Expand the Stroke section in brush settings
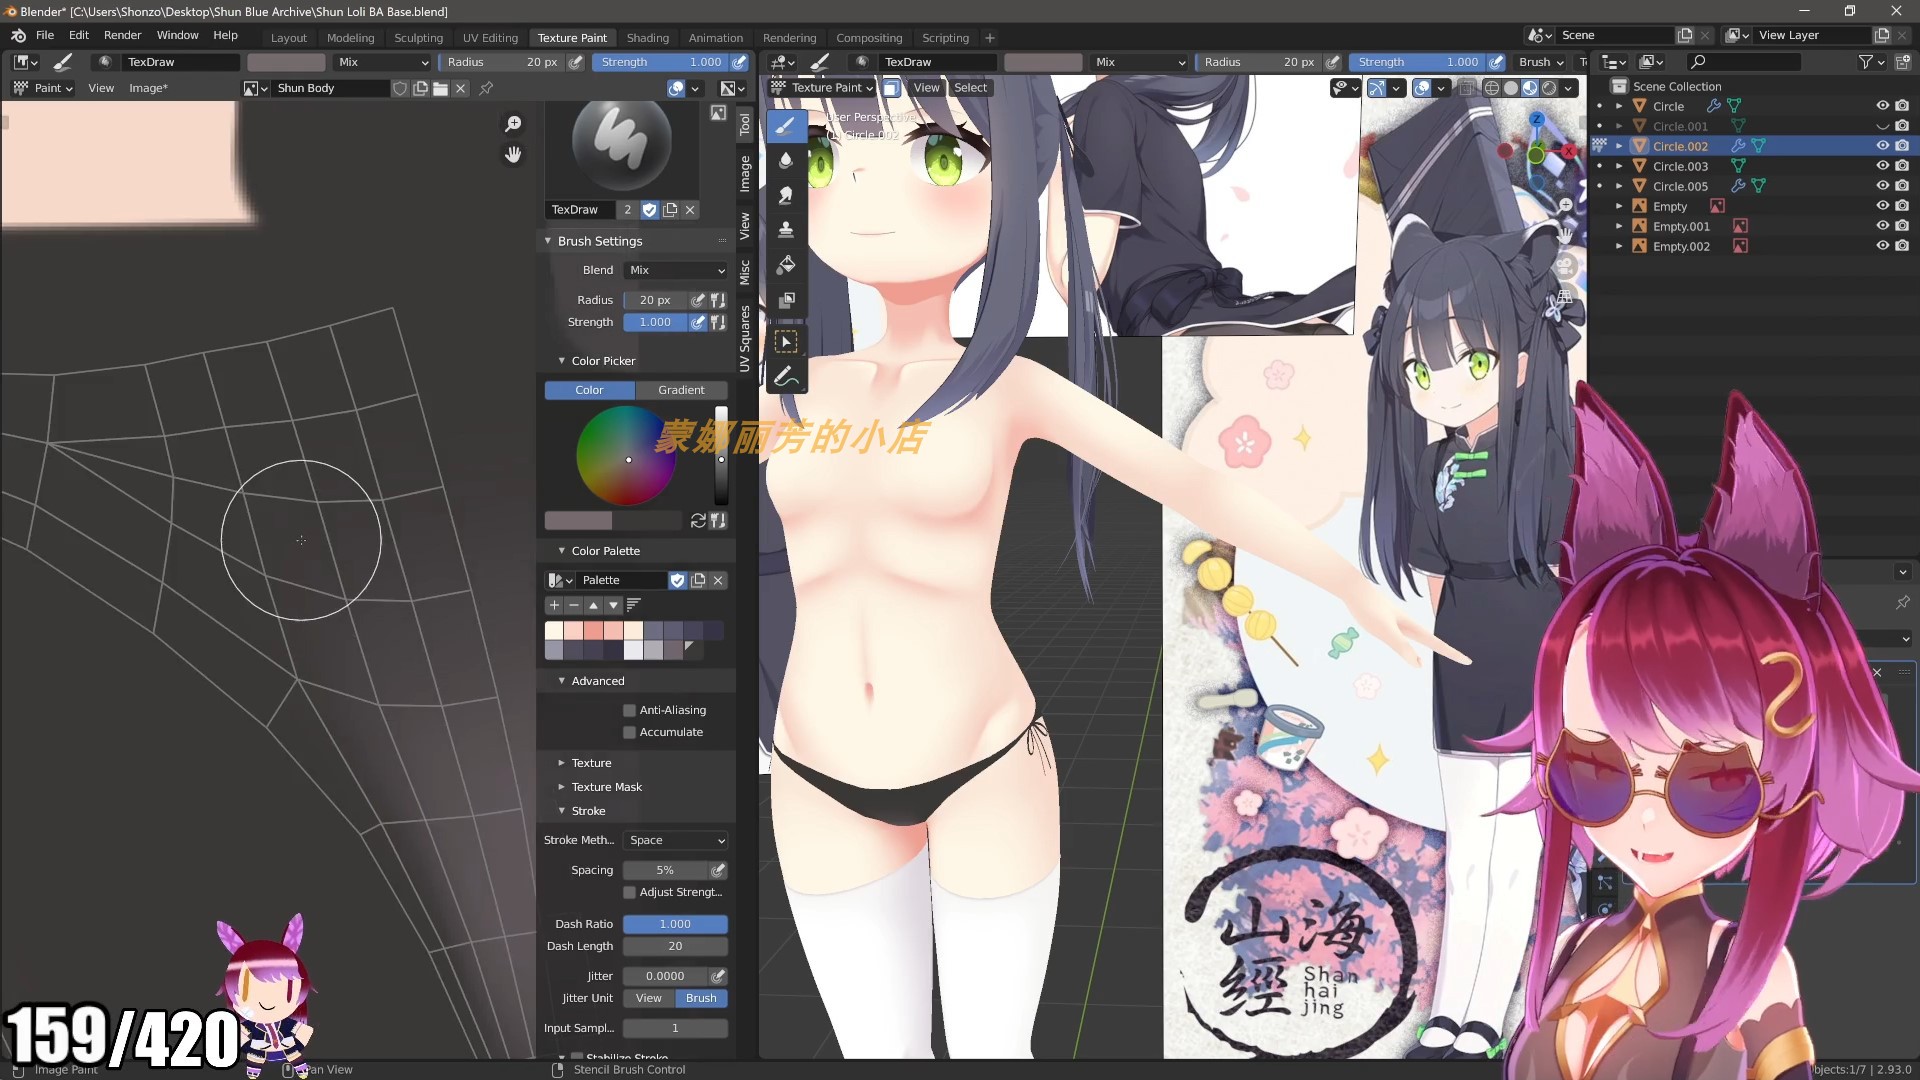Image resolution: width=1920 pixels, height=1080 pixels. (589, 811)
